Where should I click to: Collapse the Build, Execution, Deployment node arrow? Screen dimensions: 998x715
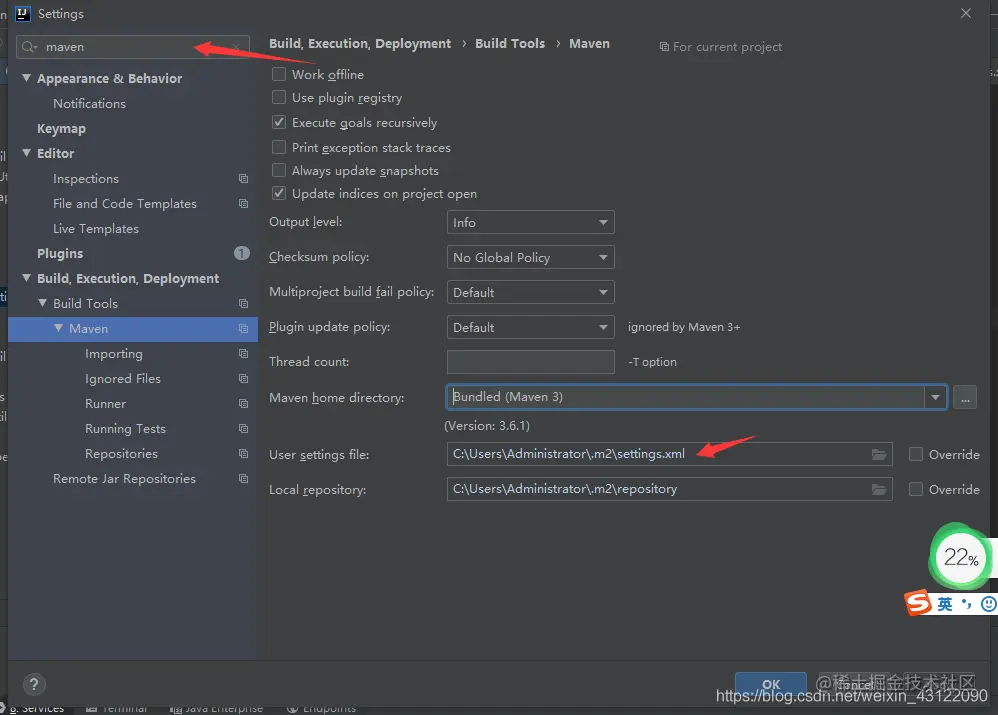(27, 278)
